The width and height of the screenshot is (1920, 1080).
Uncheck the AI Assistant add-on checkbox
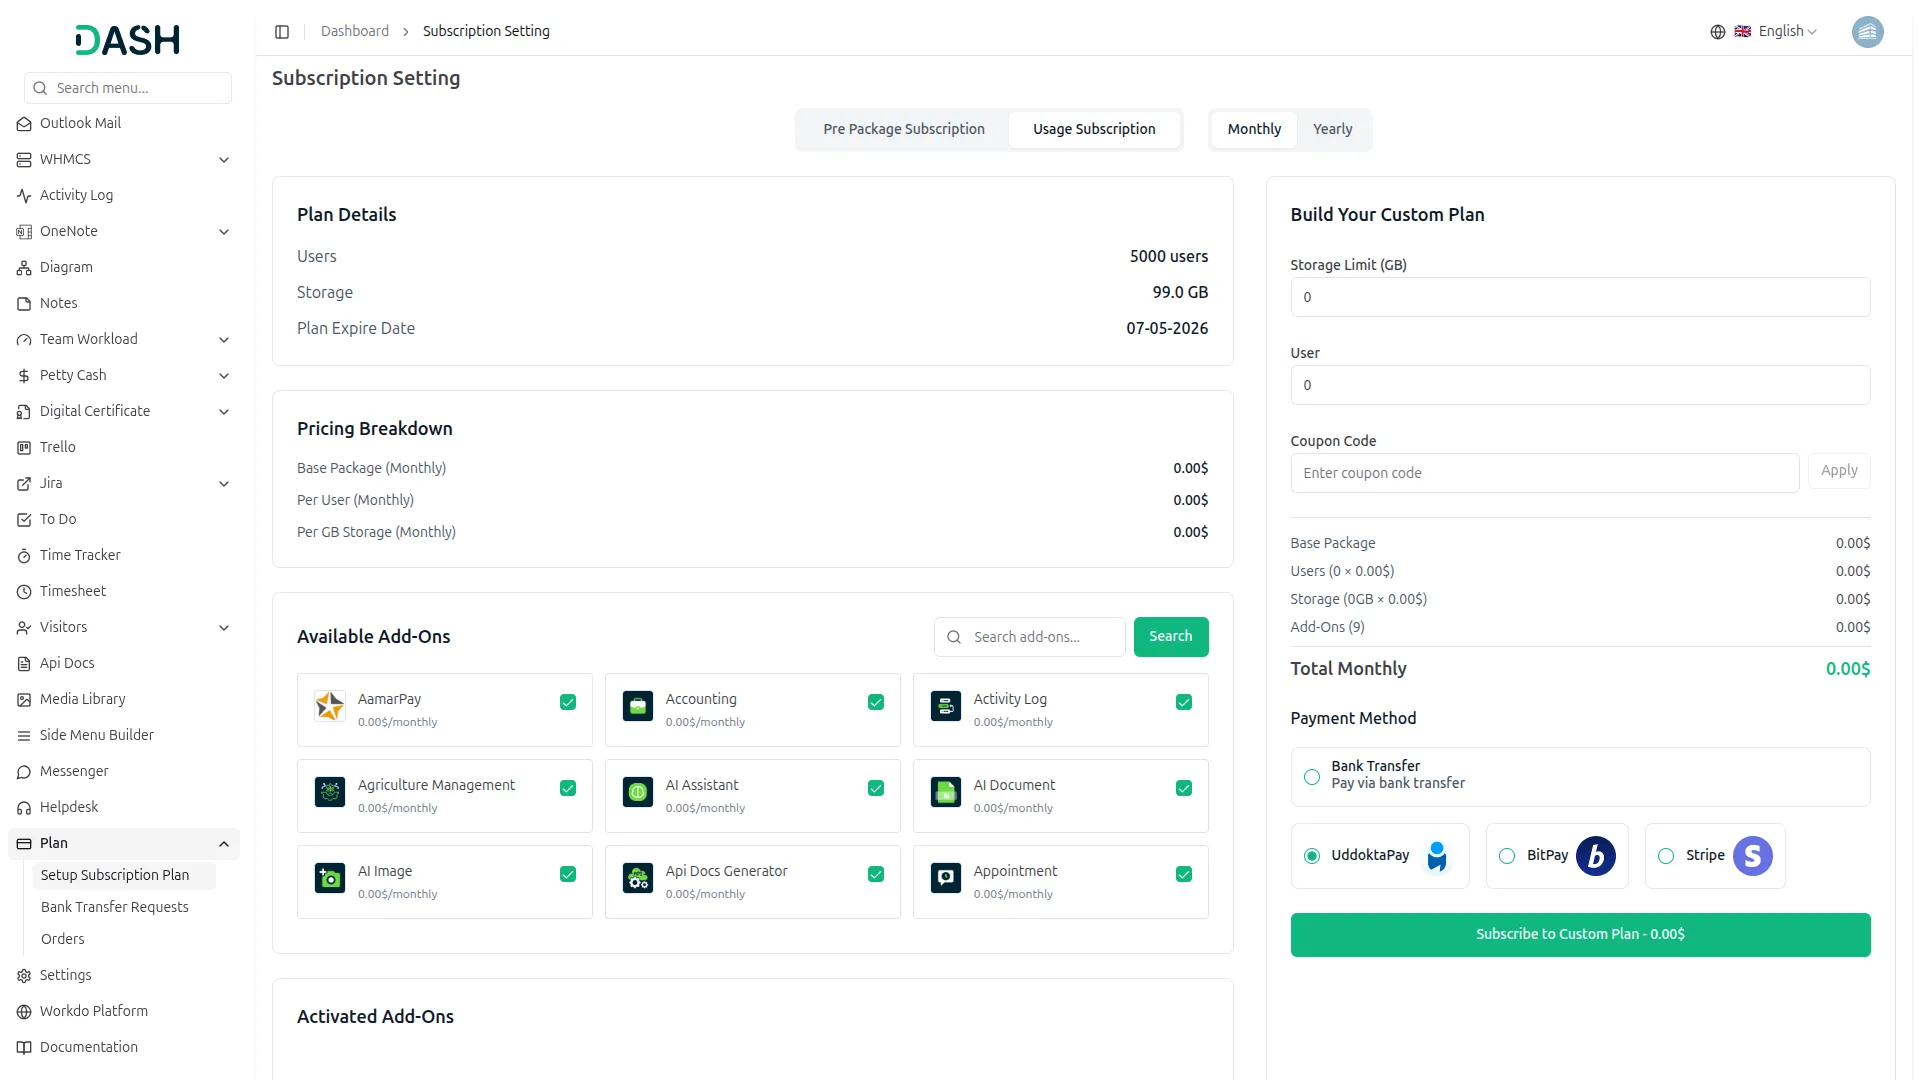[x=876, y=788]
